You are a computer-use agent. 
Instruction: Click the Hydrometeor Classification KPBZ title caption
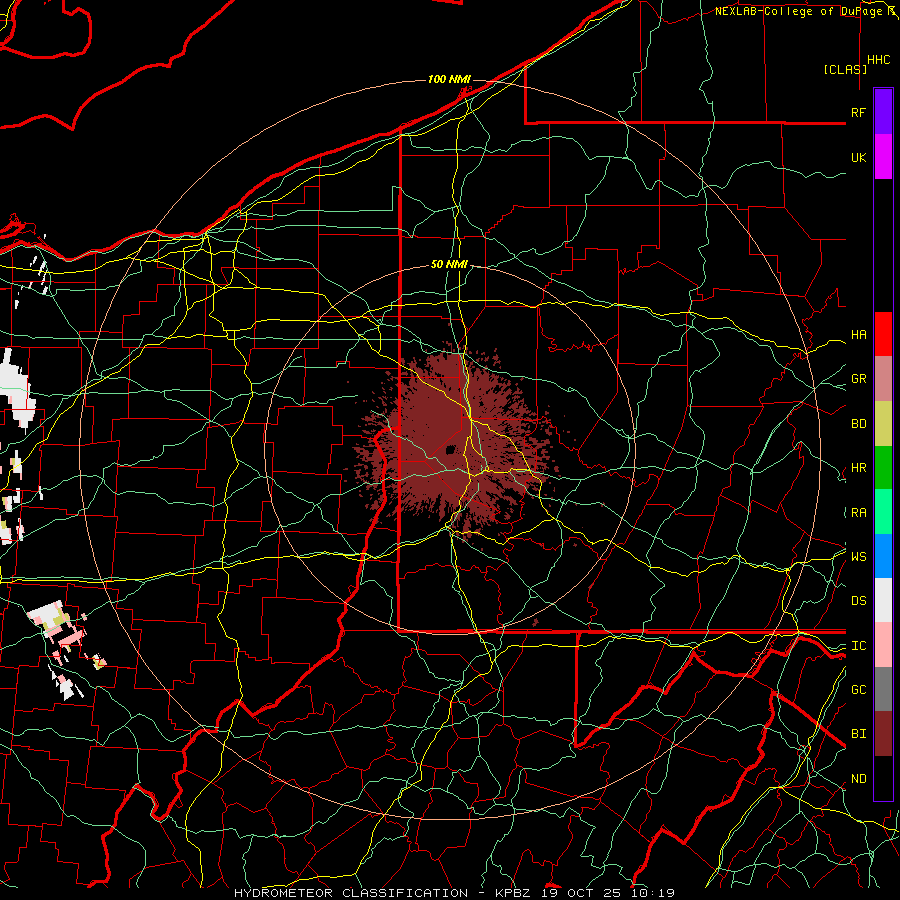pos(454,893)
